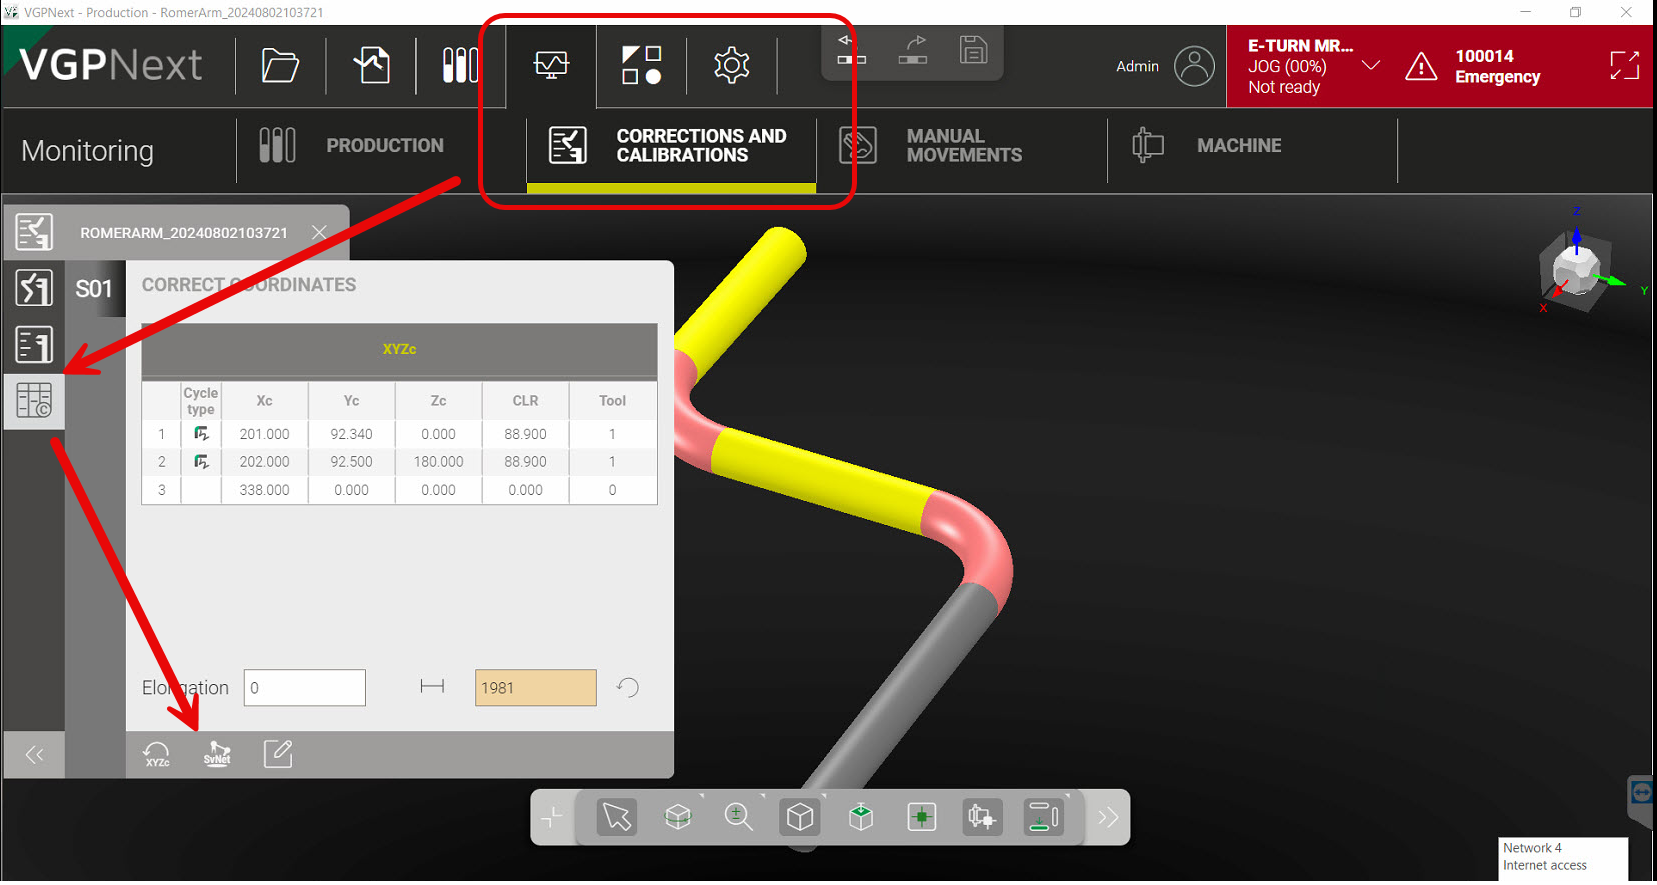Click the reset length circular arrow icon
This screenshot has width=1657, height=885.
(x=628, y=687)
